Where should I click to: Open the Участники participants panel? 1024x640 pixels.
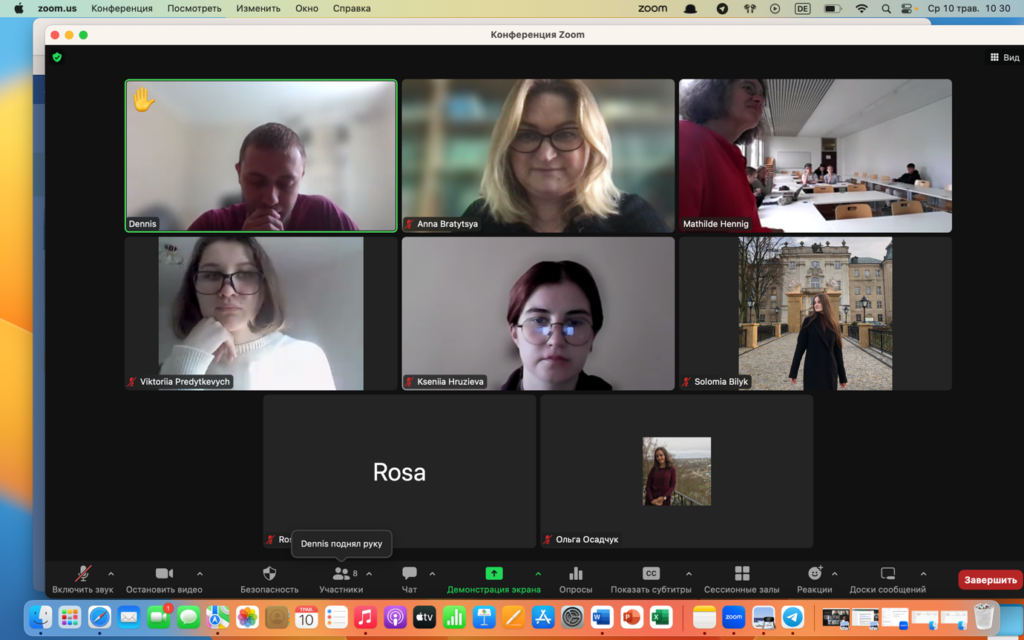tap(341, 574)
